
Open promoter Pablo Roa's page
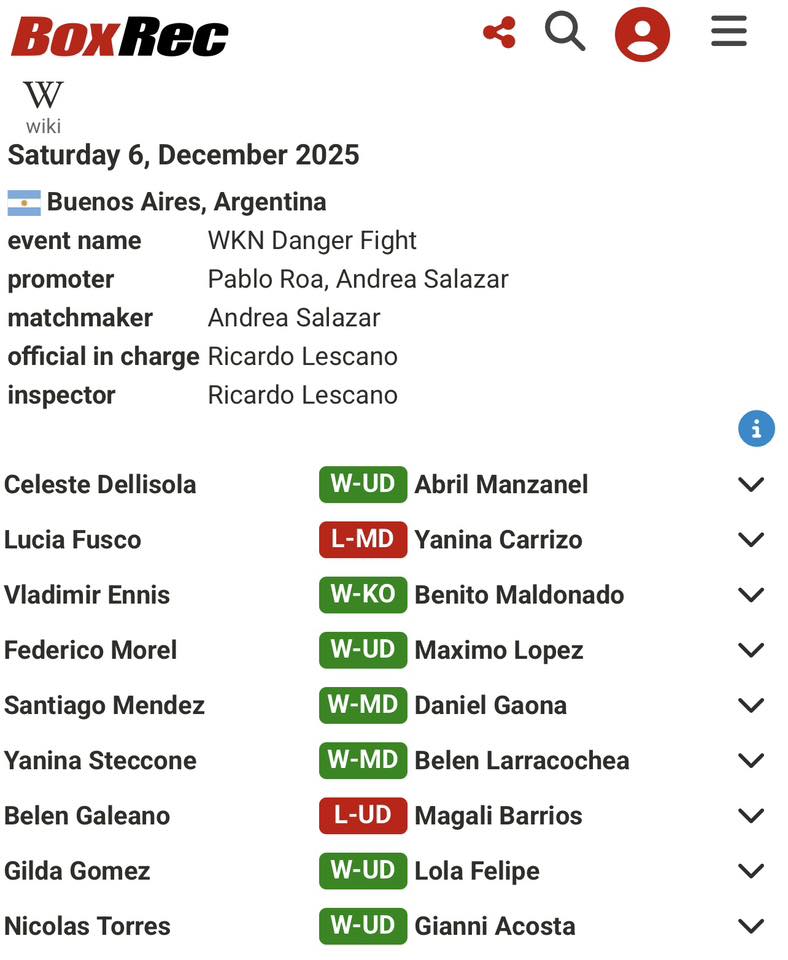(x=265, y=279)
